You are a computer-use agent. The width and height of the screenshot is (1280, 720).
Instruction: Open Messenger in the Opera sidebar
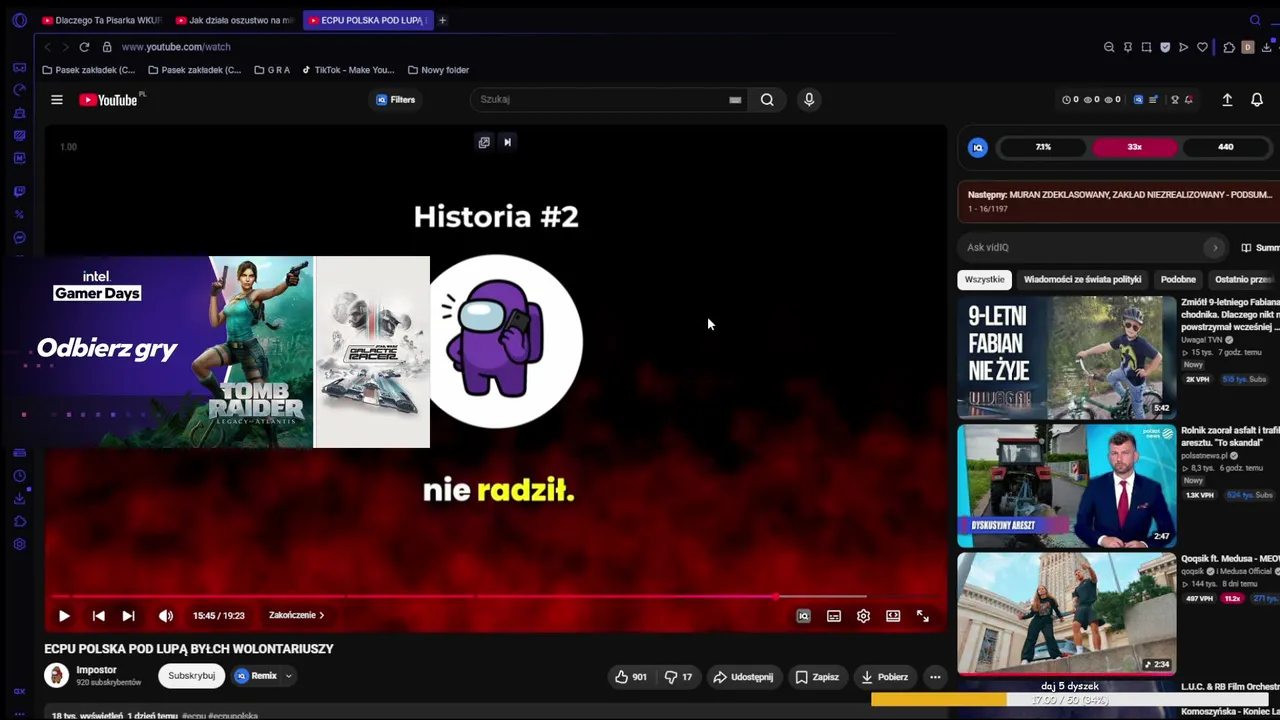(19, 237)
